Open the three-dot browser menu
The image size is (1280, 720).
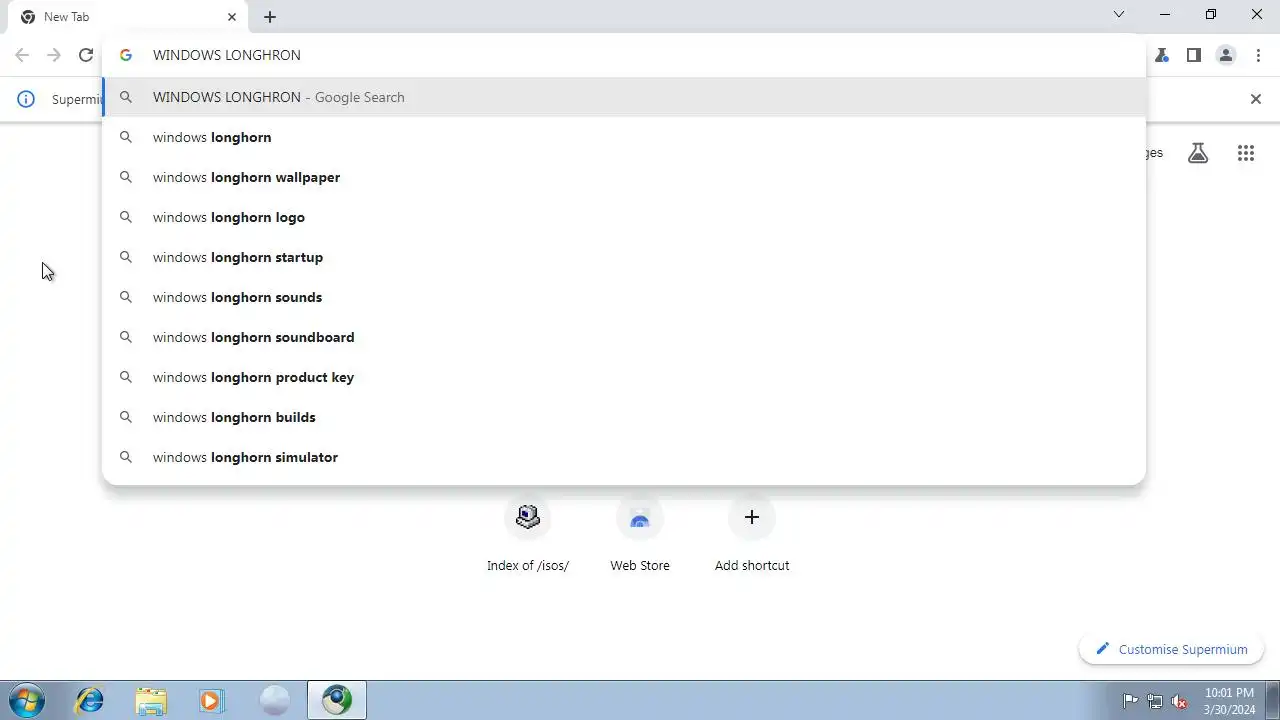tap(1258, 55)
